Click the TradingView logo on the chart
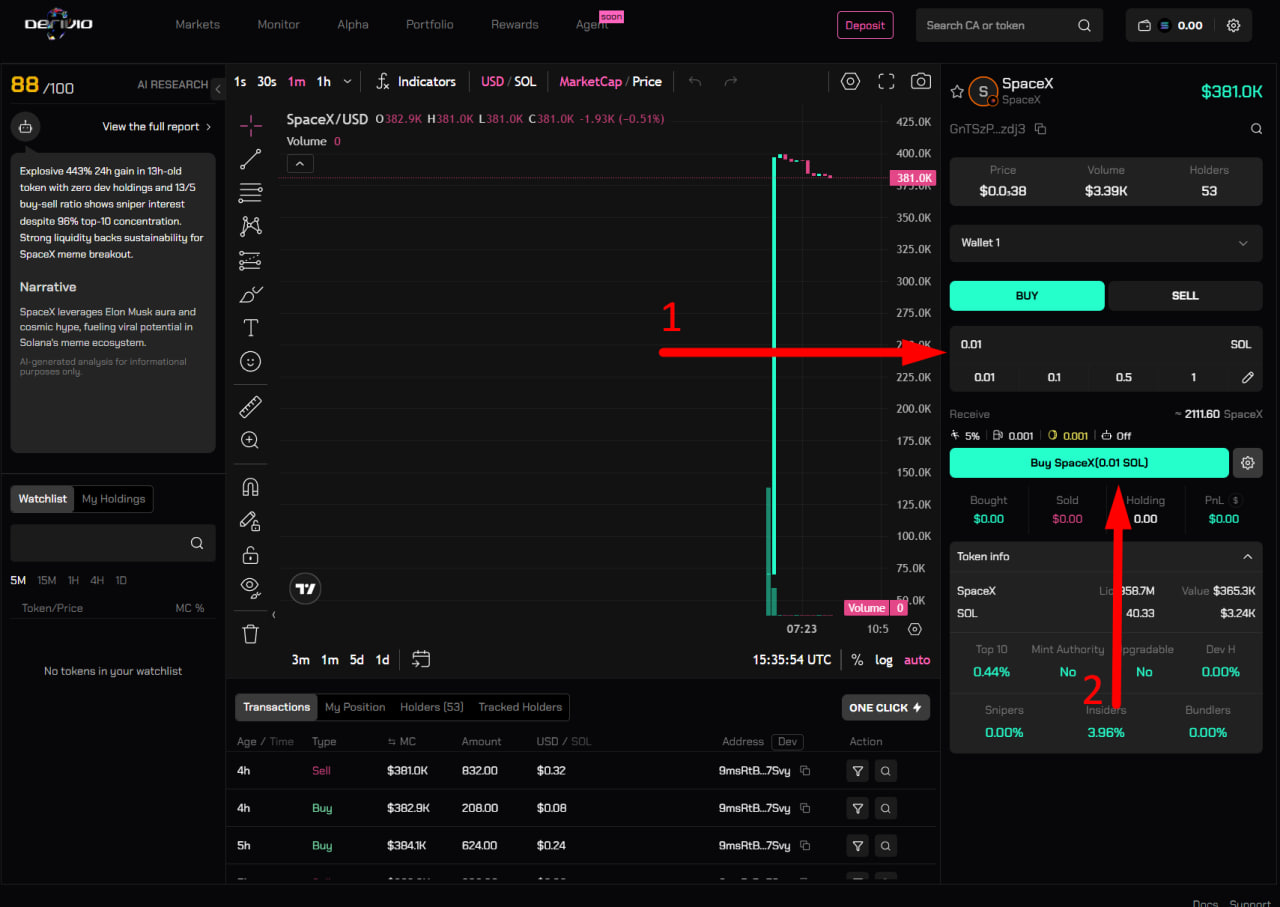The width and height of the screenshot is (1280, 907). 306,589
